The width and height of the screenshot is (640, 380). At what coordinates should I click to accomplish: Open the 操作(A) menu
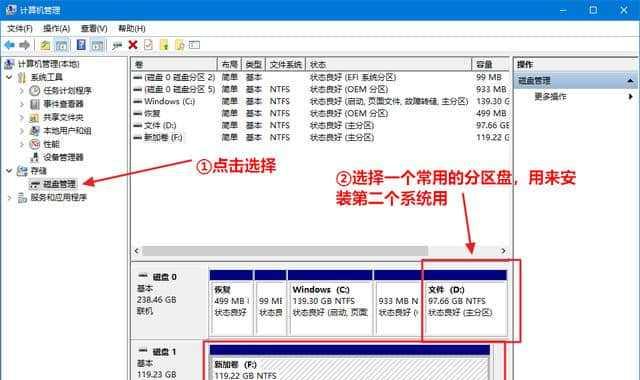click(57, 29)
